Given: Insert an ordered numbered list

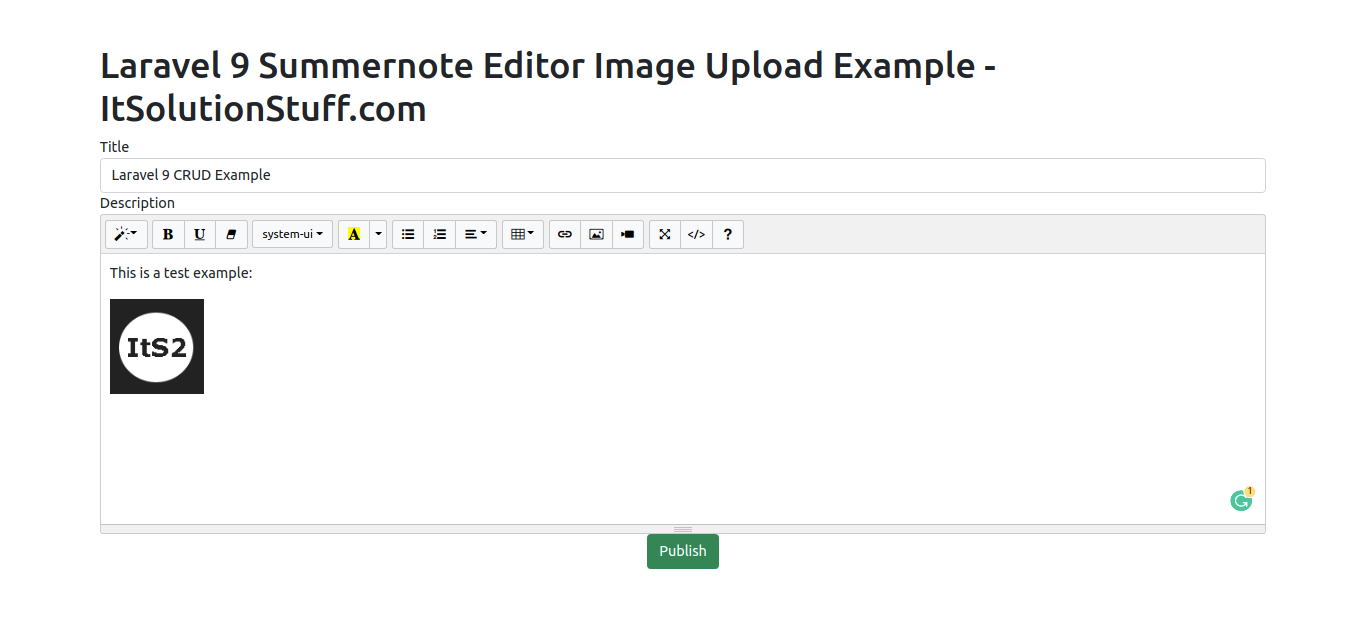Looking at the screenshot, I should pos(439,234).
